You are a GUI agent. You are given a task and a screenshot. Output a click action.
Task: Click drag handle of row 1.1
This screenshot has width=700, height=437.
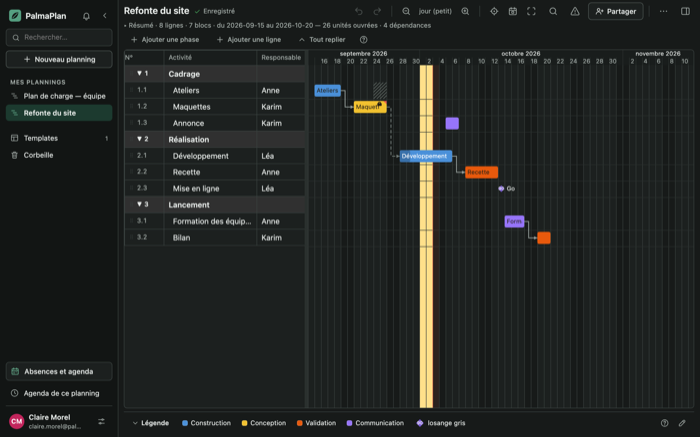click(131, 90)
